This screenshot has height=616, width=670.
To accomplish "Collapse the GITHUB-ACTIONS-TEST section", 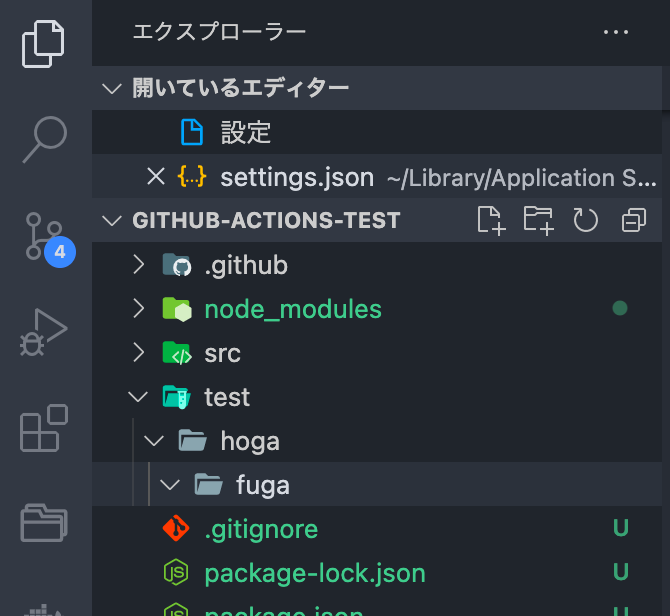I will pyautogui.click(x=112, y=220).
